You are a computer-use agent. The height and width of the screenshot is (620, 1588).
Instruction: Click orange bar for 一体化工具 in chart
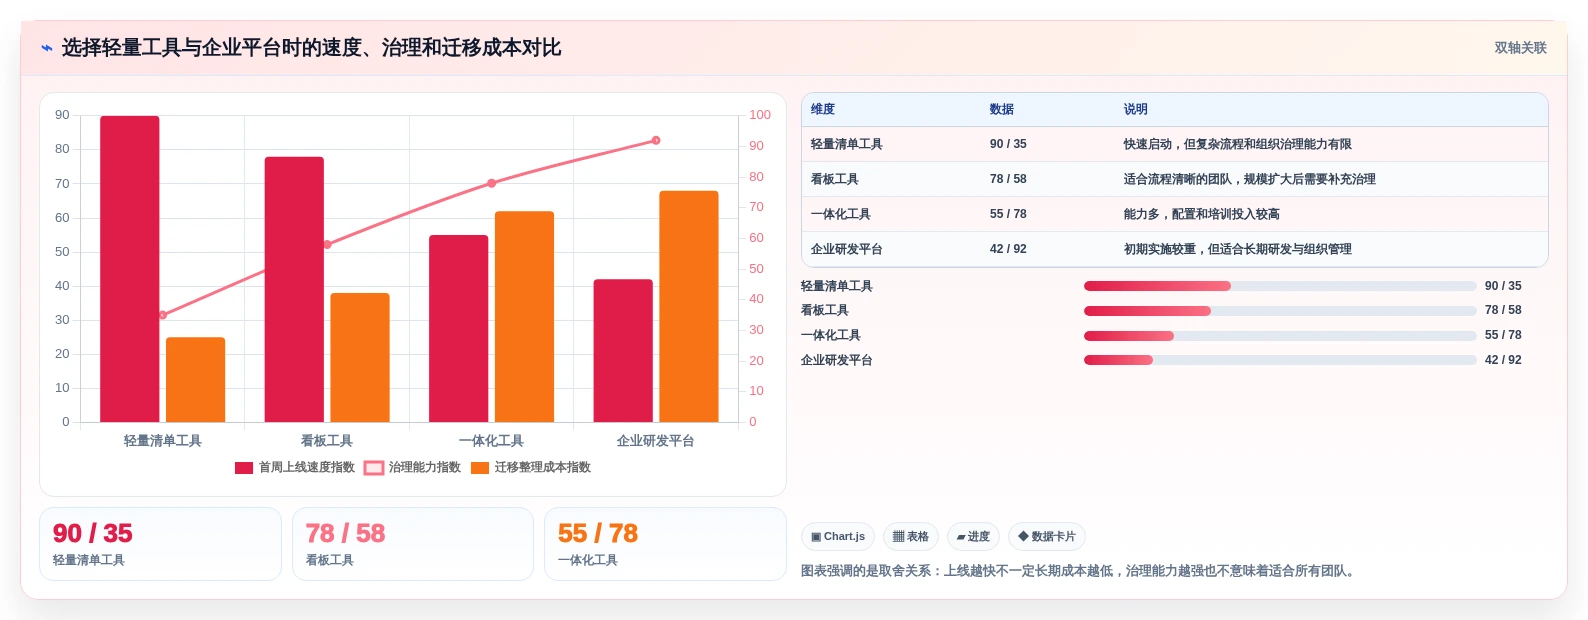(x=524, y=316)
